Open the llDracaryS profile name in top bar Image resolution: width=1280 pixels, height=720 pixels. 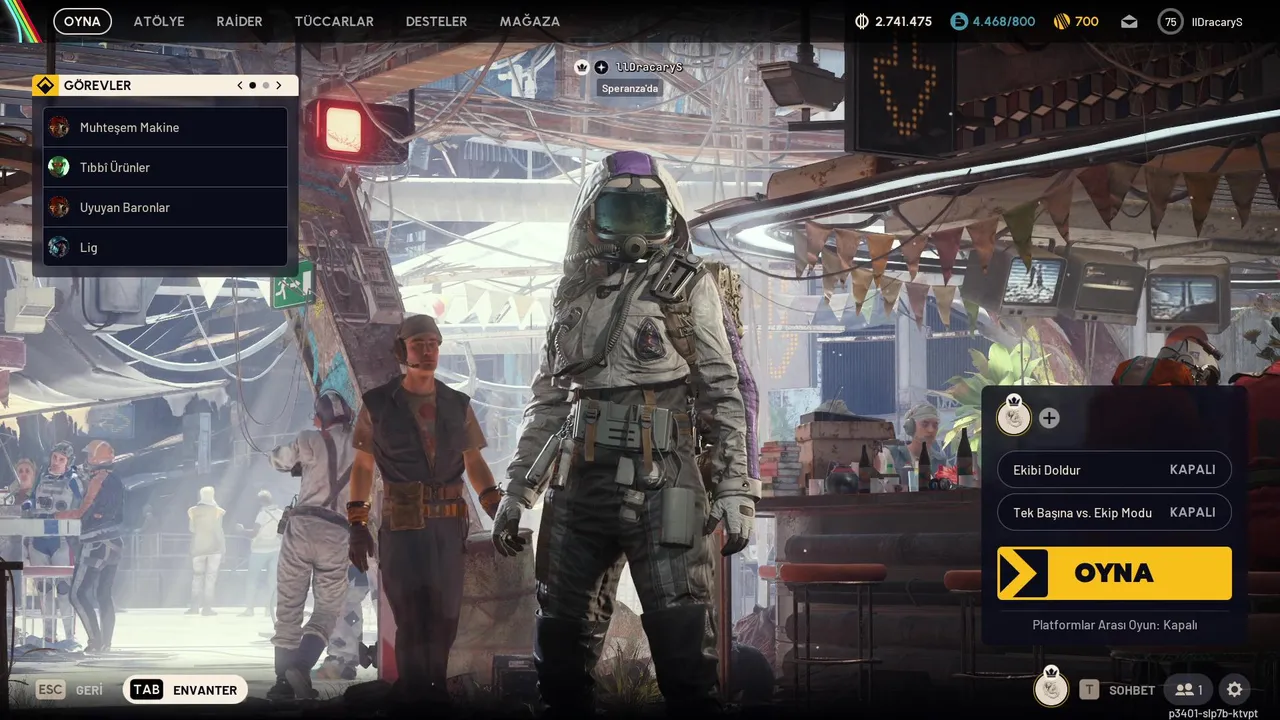(1217, 21)
